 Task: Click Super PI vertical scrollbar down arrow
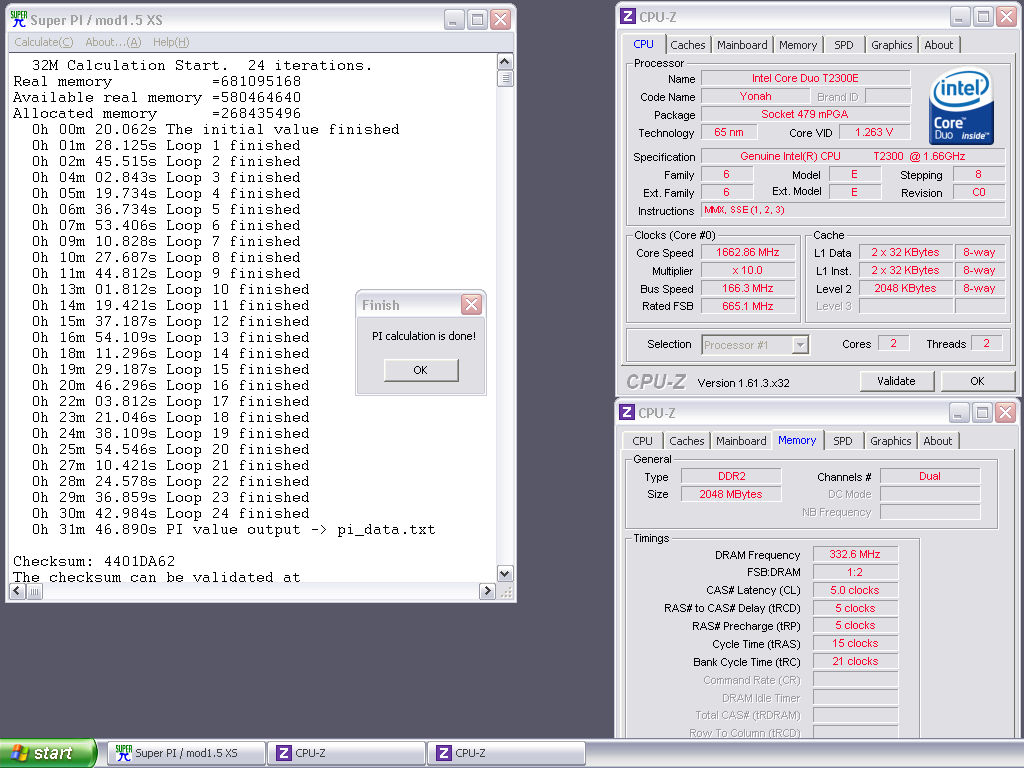[505, 573]
